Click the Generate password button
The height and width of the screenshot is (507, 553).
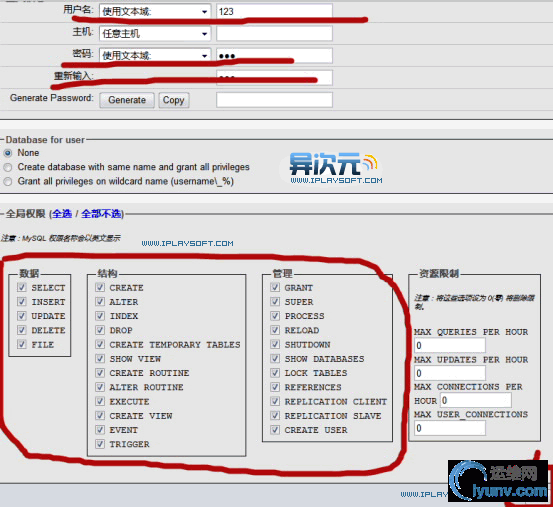coord(127,100)
